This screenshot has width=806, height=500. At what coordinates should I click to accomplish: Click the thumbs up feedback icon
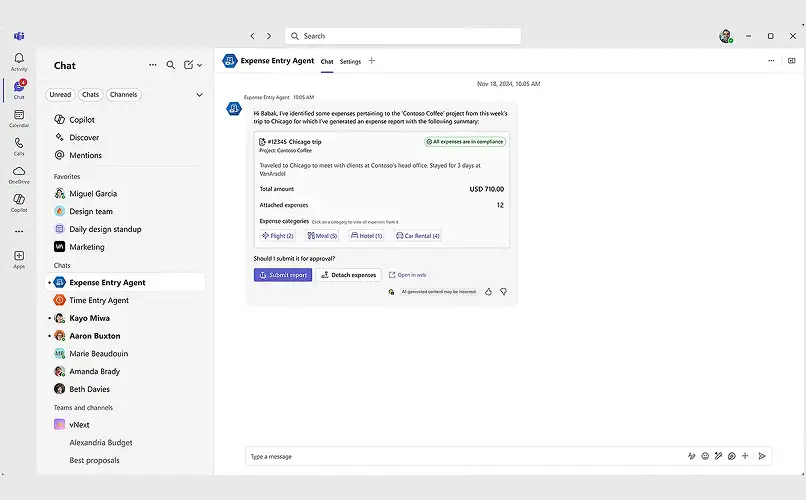(x=488, y=292)
